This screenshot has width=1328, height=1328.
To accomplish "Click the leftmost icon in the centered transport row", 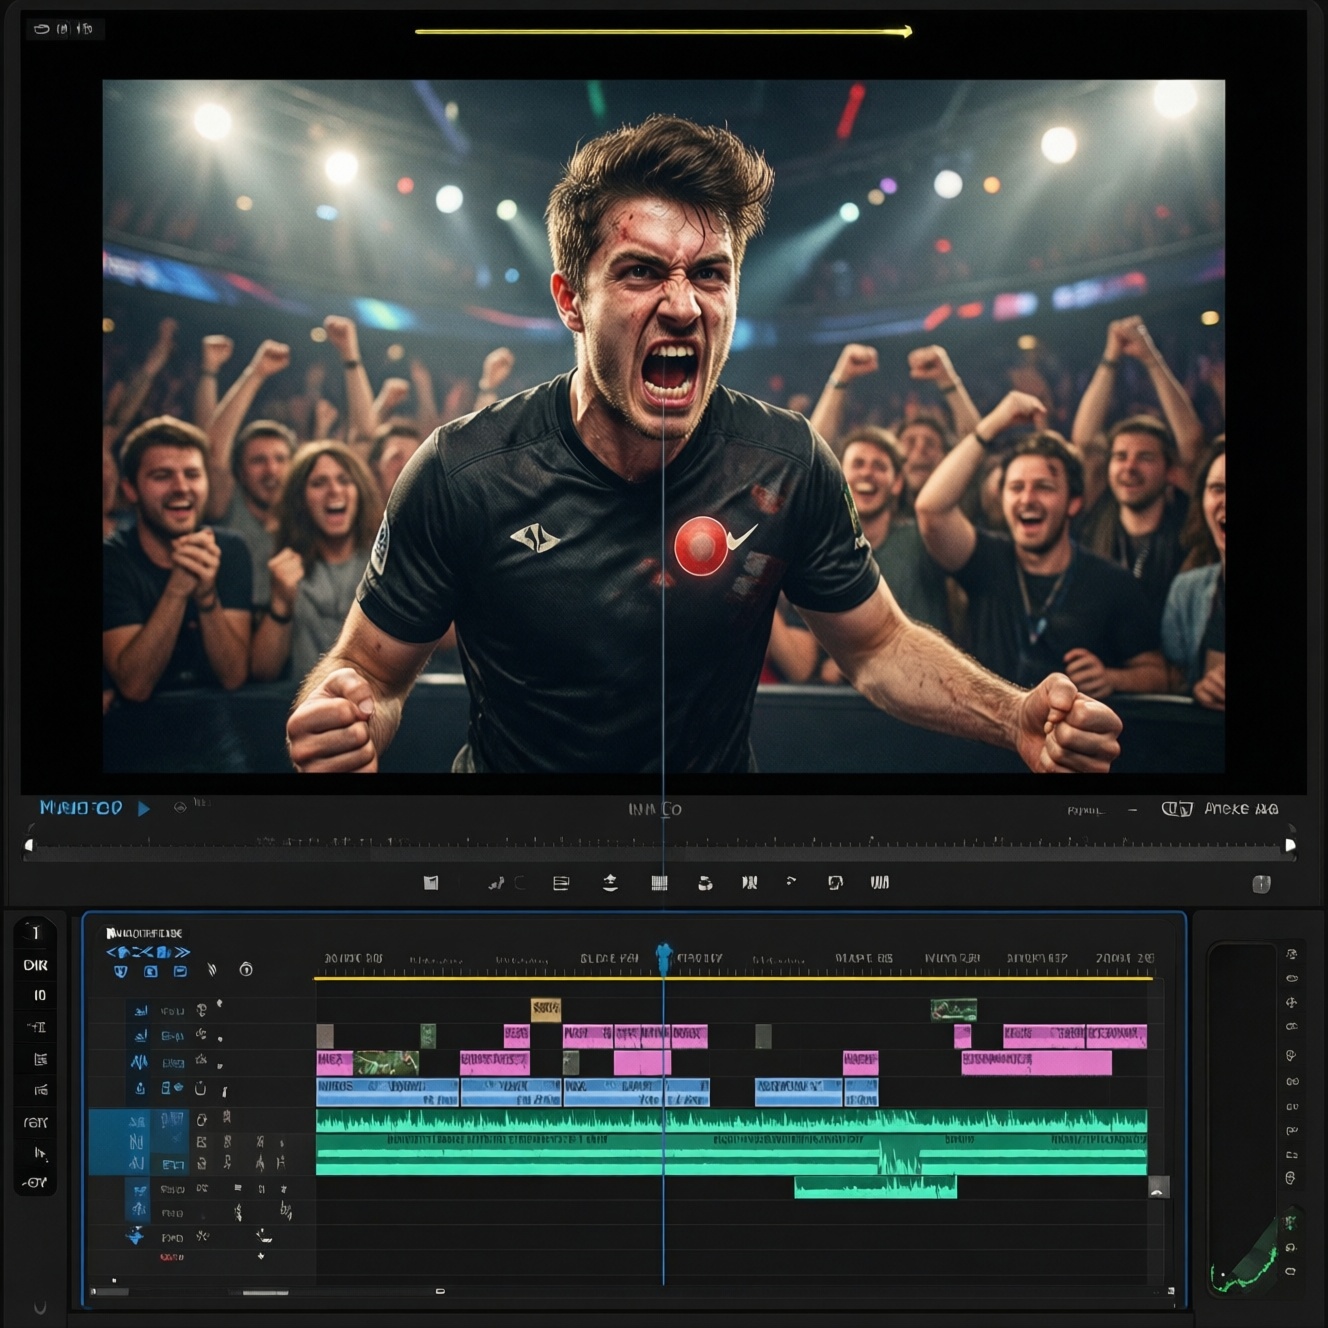I will point(431,883).
